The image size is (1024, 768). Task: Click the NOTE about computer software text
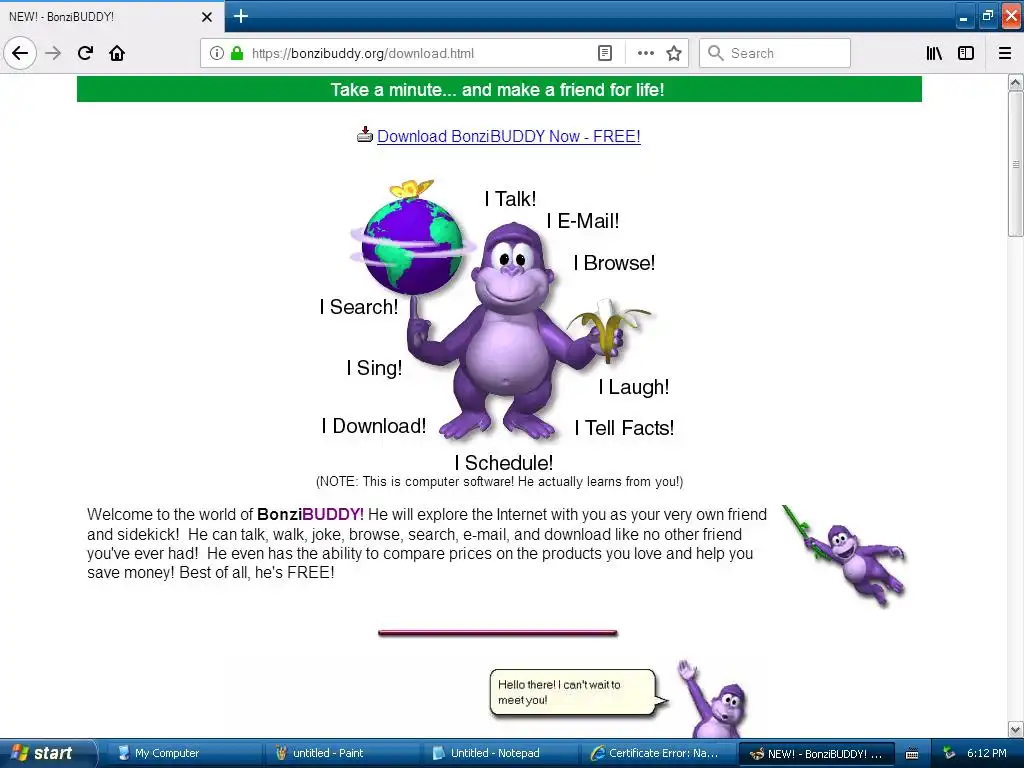(500, 482)
